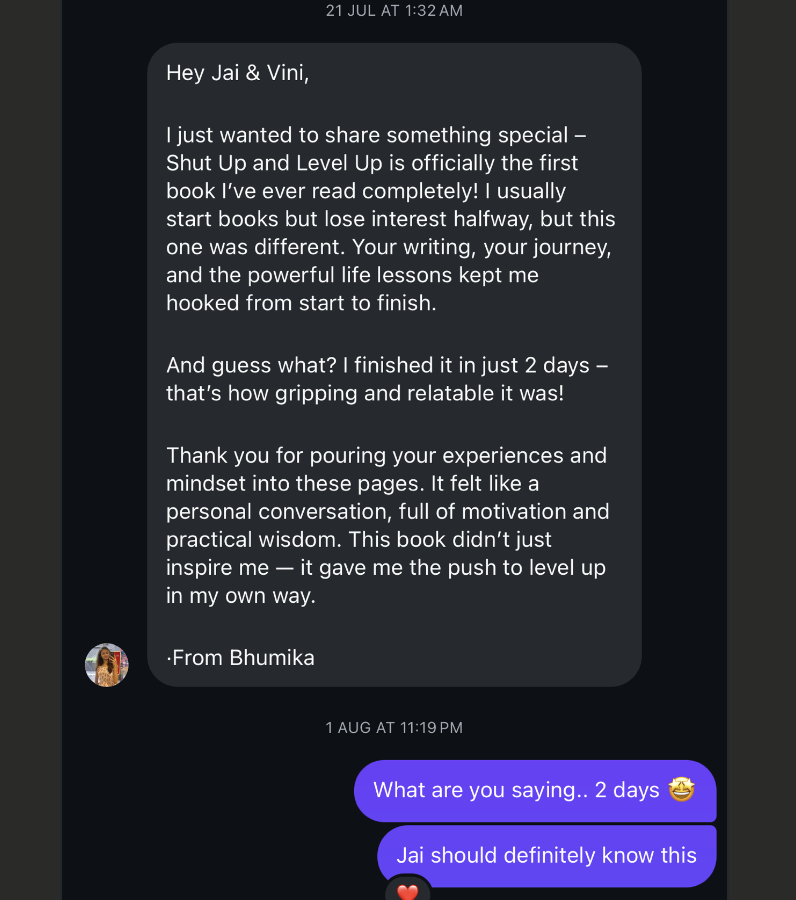Screen dimensions: 796x900
Task: Click "hooked from start to finish" text
Action: 301,303
